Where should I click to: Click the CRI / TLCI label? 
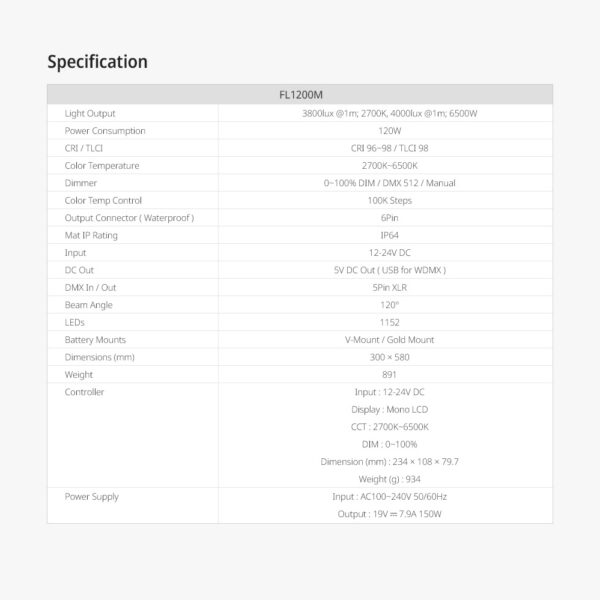83,148
